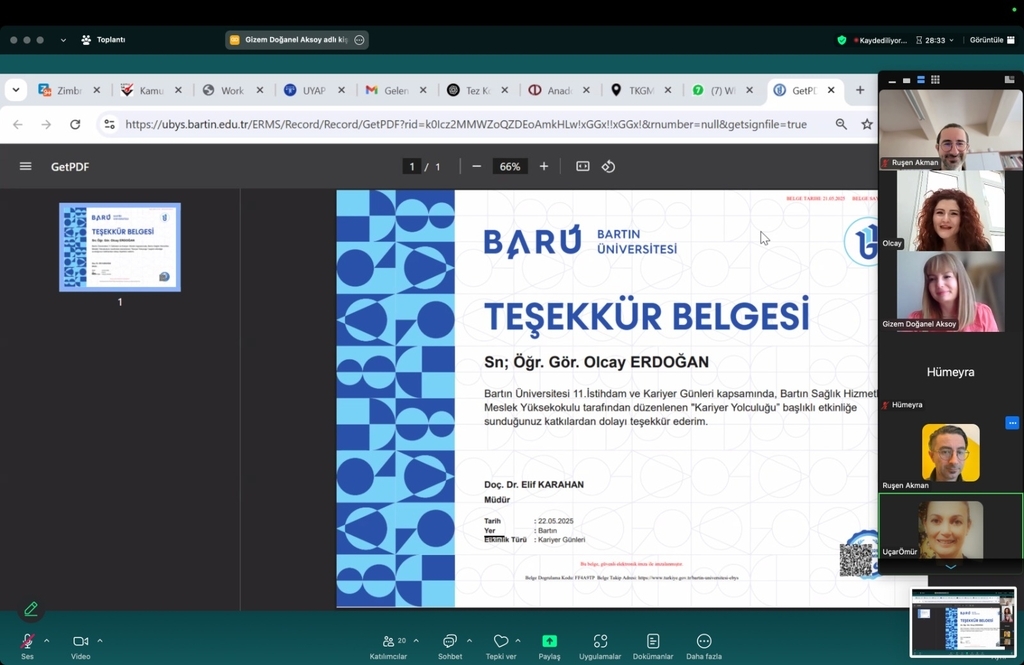1024x665 pixels.
Task: Zoom out the PDF with minus
Action: pyautogui.click(x=477, y=167)
